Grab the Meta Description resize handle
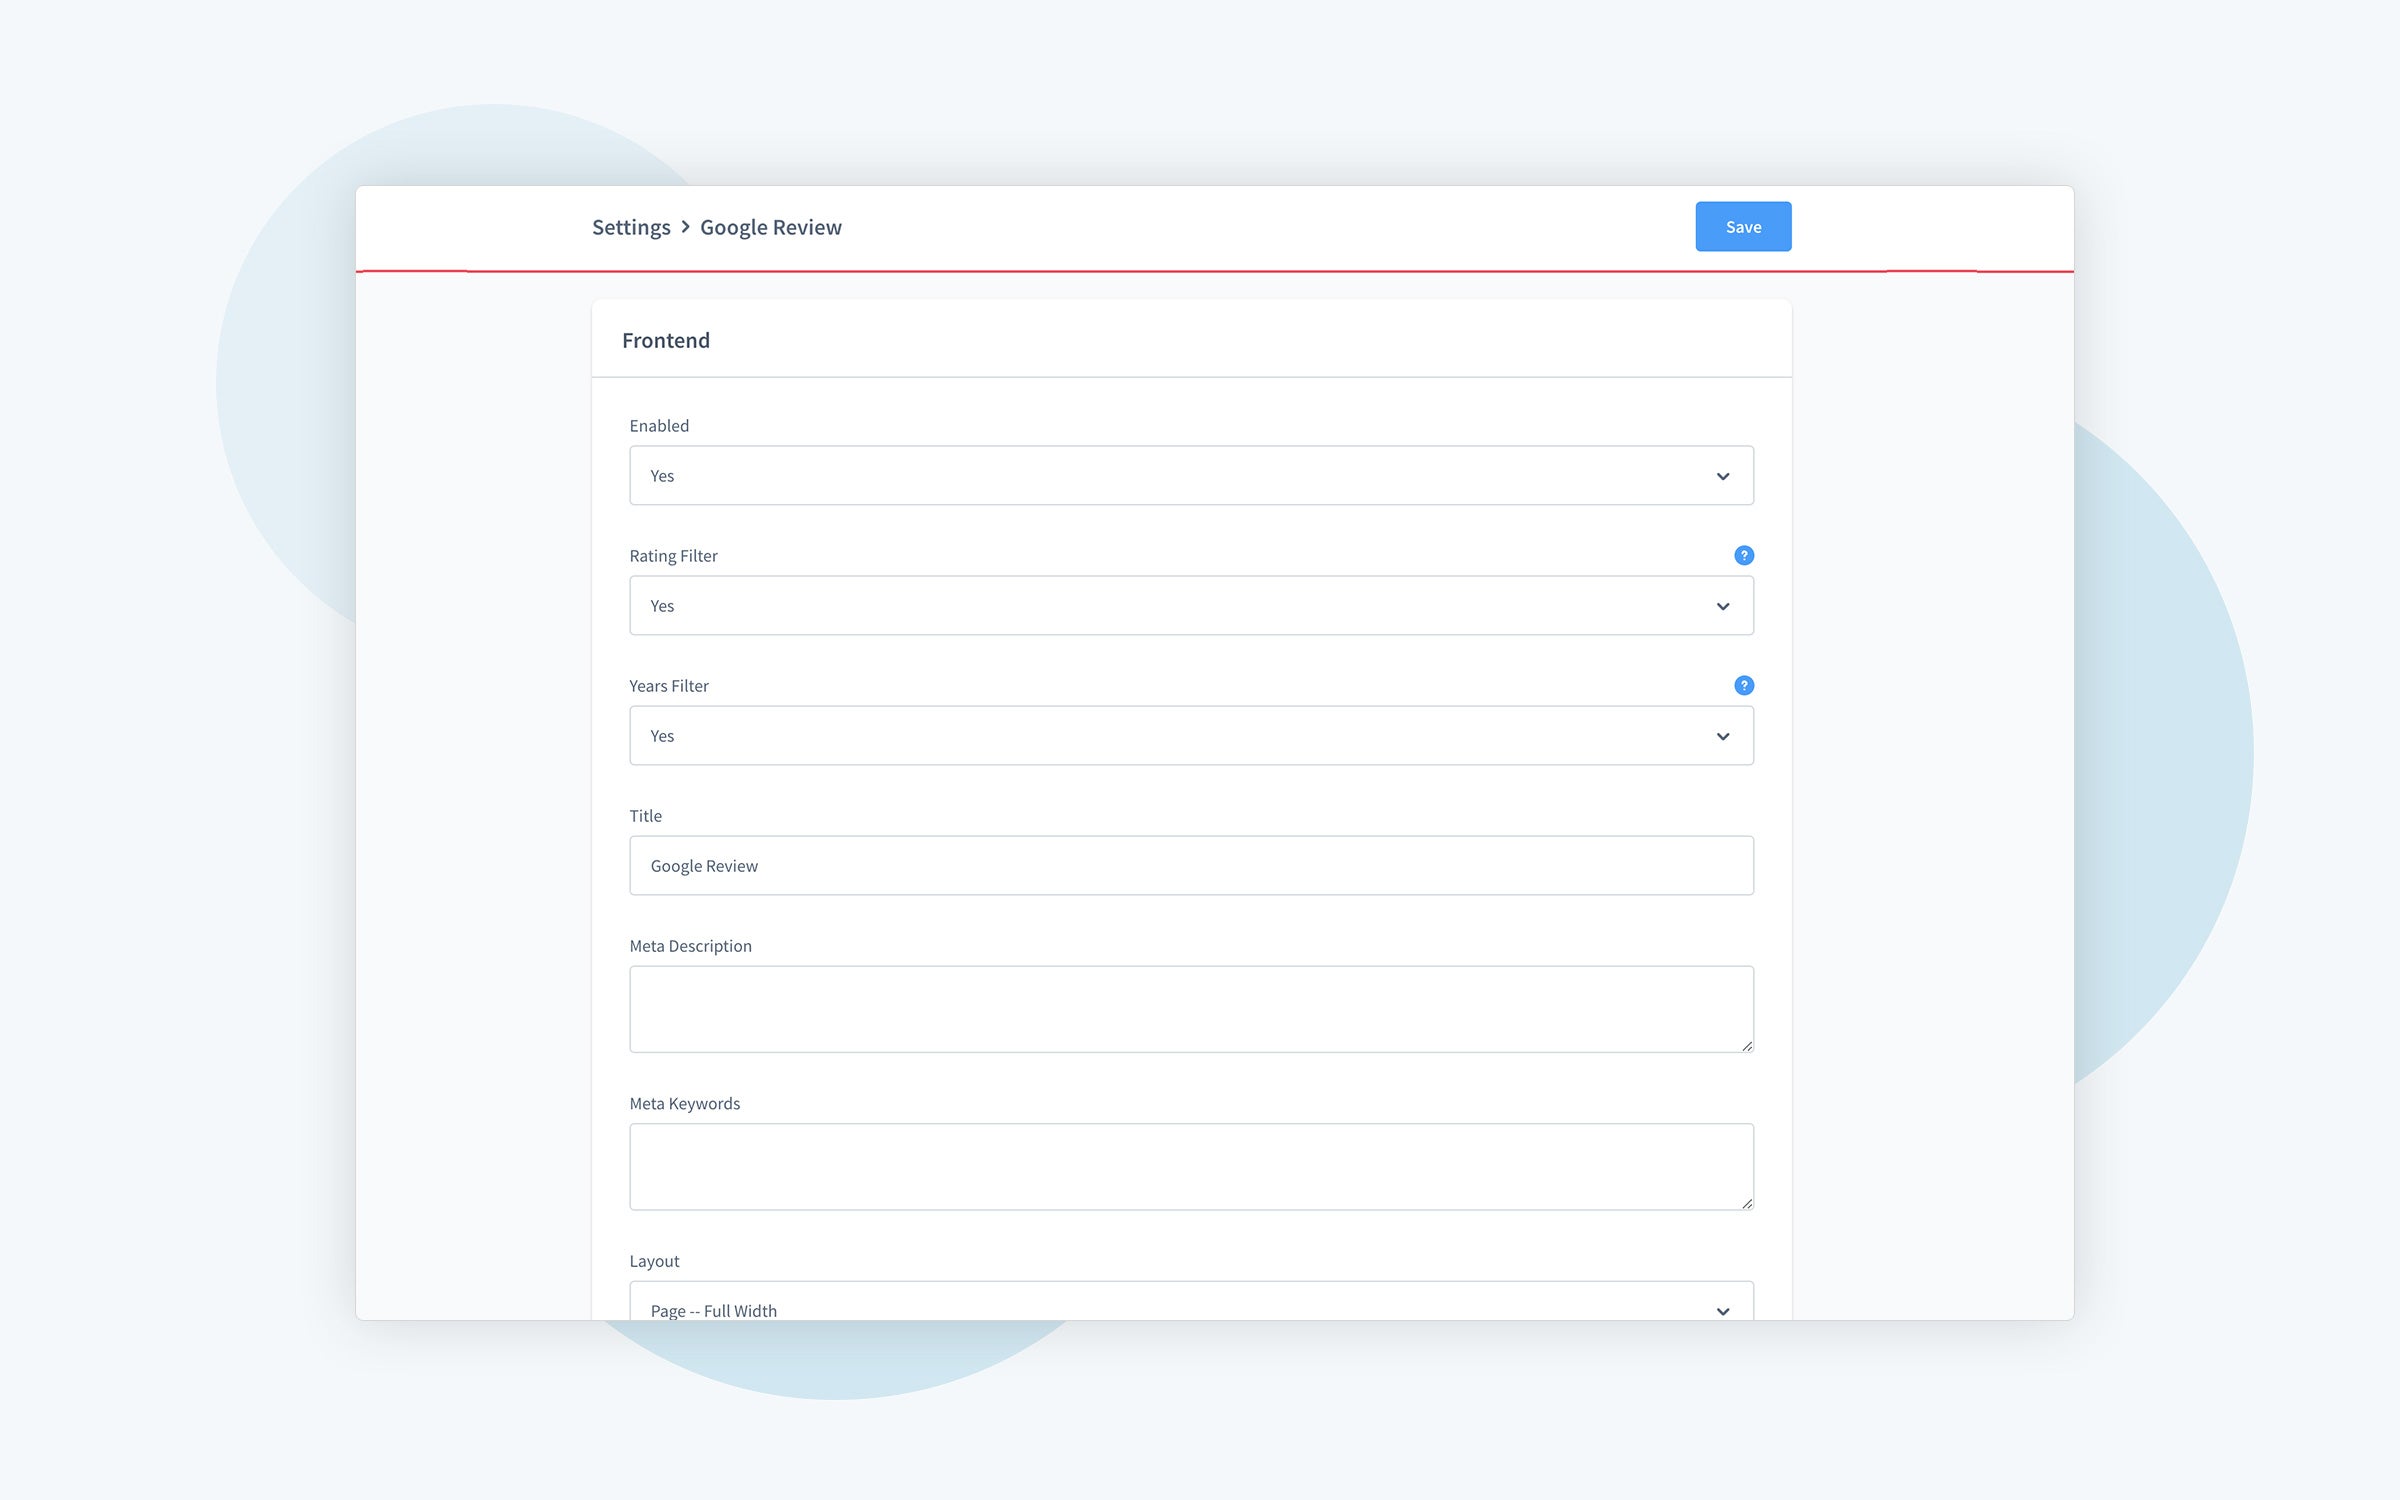 pyautogui.click(x=1746, y=1045)
